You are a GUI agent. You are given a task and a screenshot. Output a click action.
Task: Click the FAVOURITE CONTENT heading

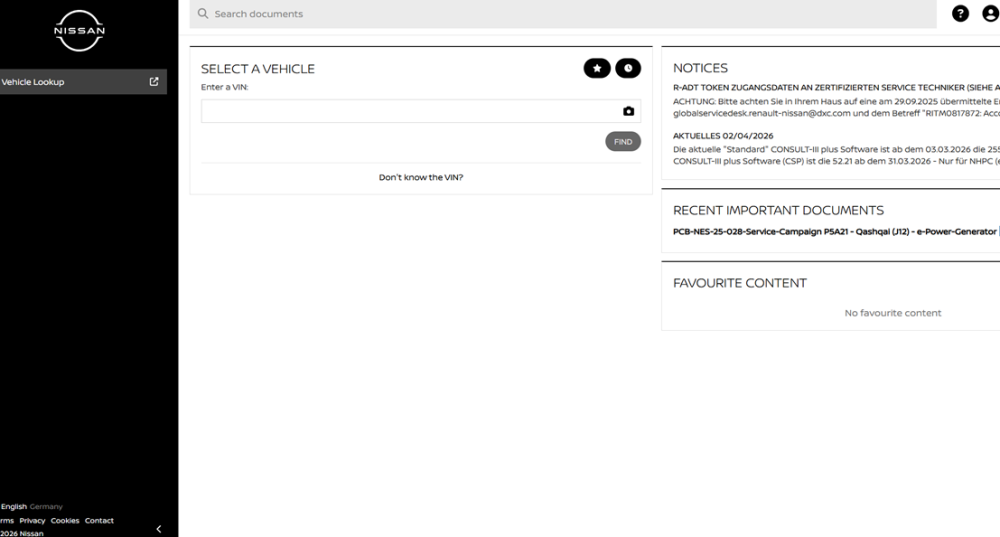(740, 283)
